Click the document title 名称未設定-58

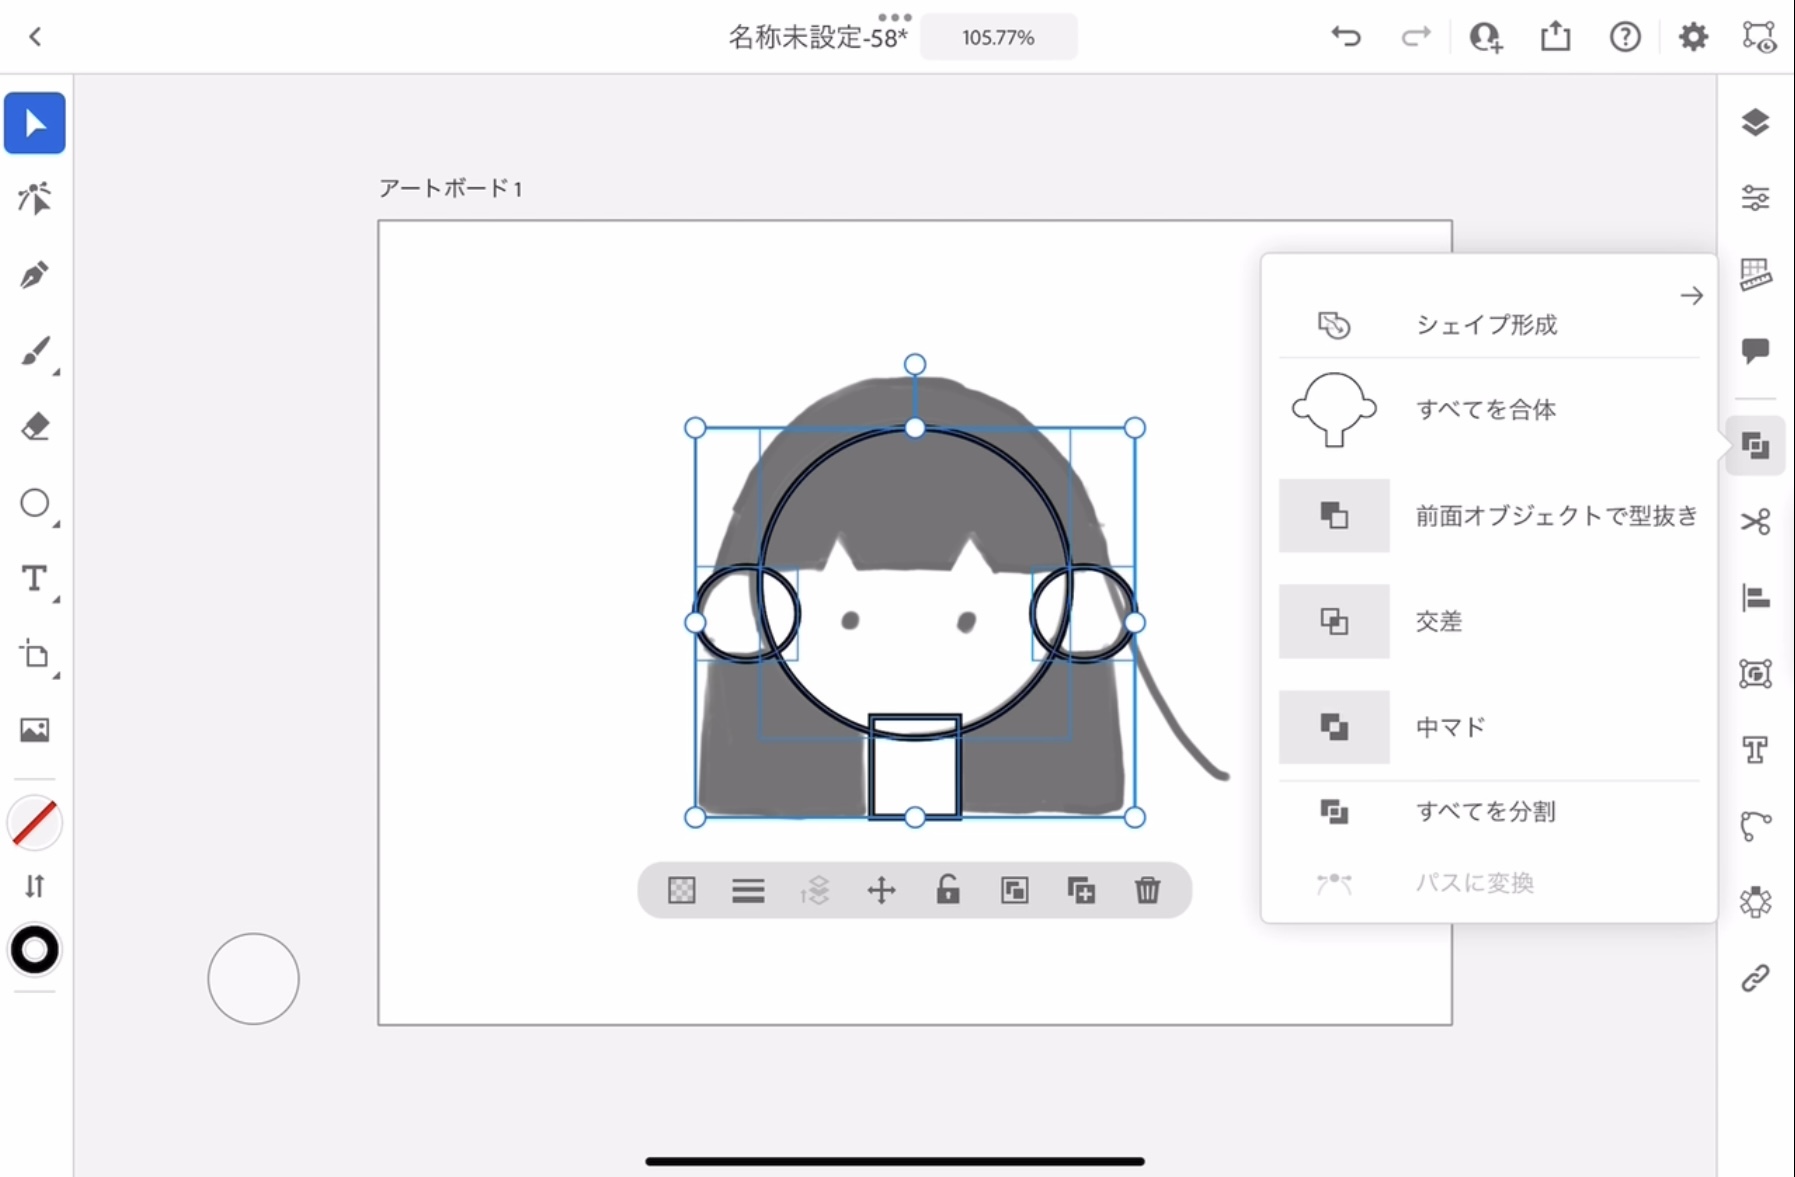click(817, 37)
